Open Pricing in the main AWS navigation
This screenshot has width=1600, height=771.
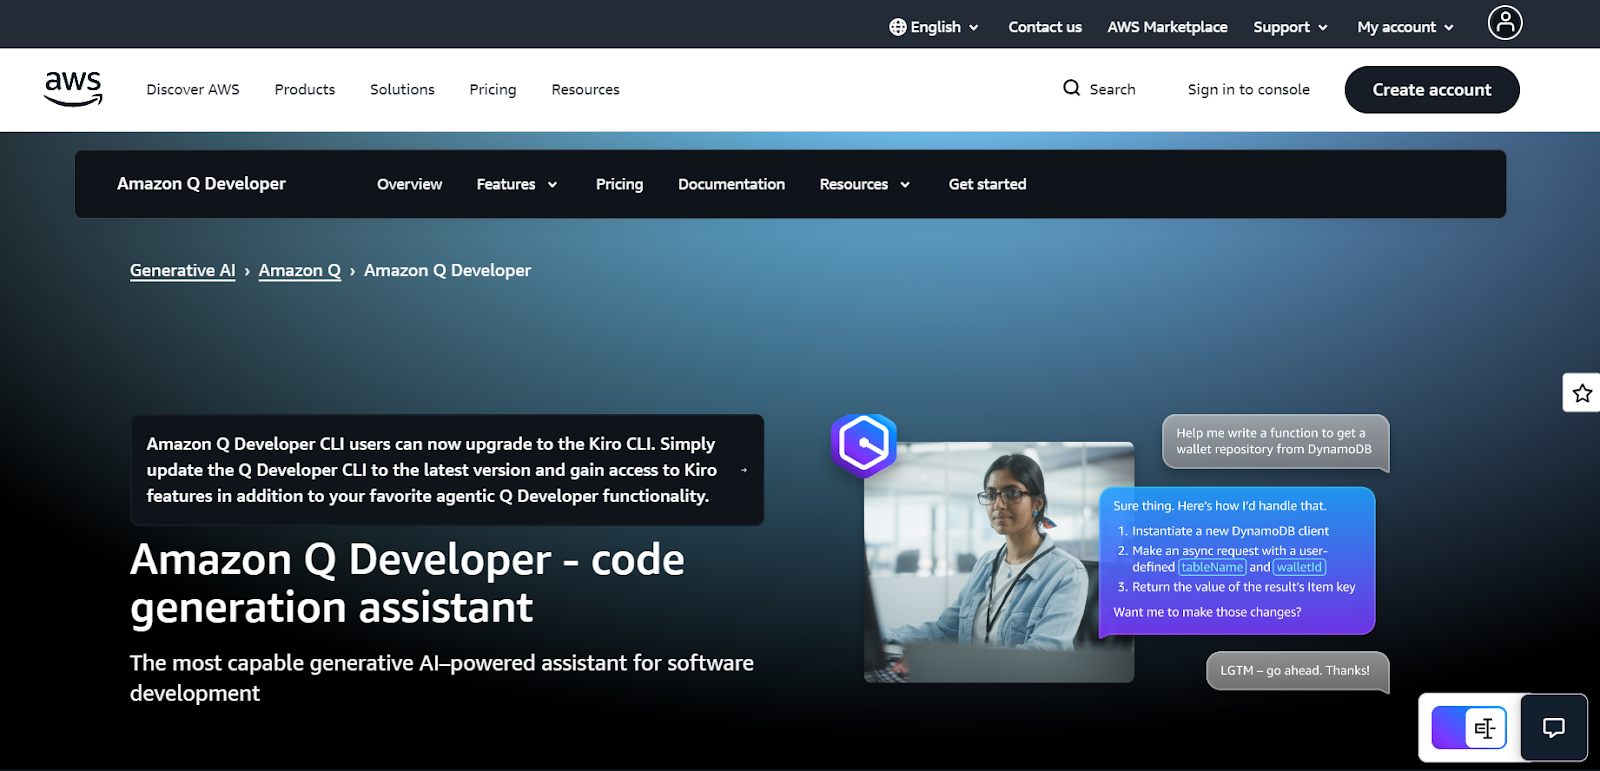click(x=493, y=89)
